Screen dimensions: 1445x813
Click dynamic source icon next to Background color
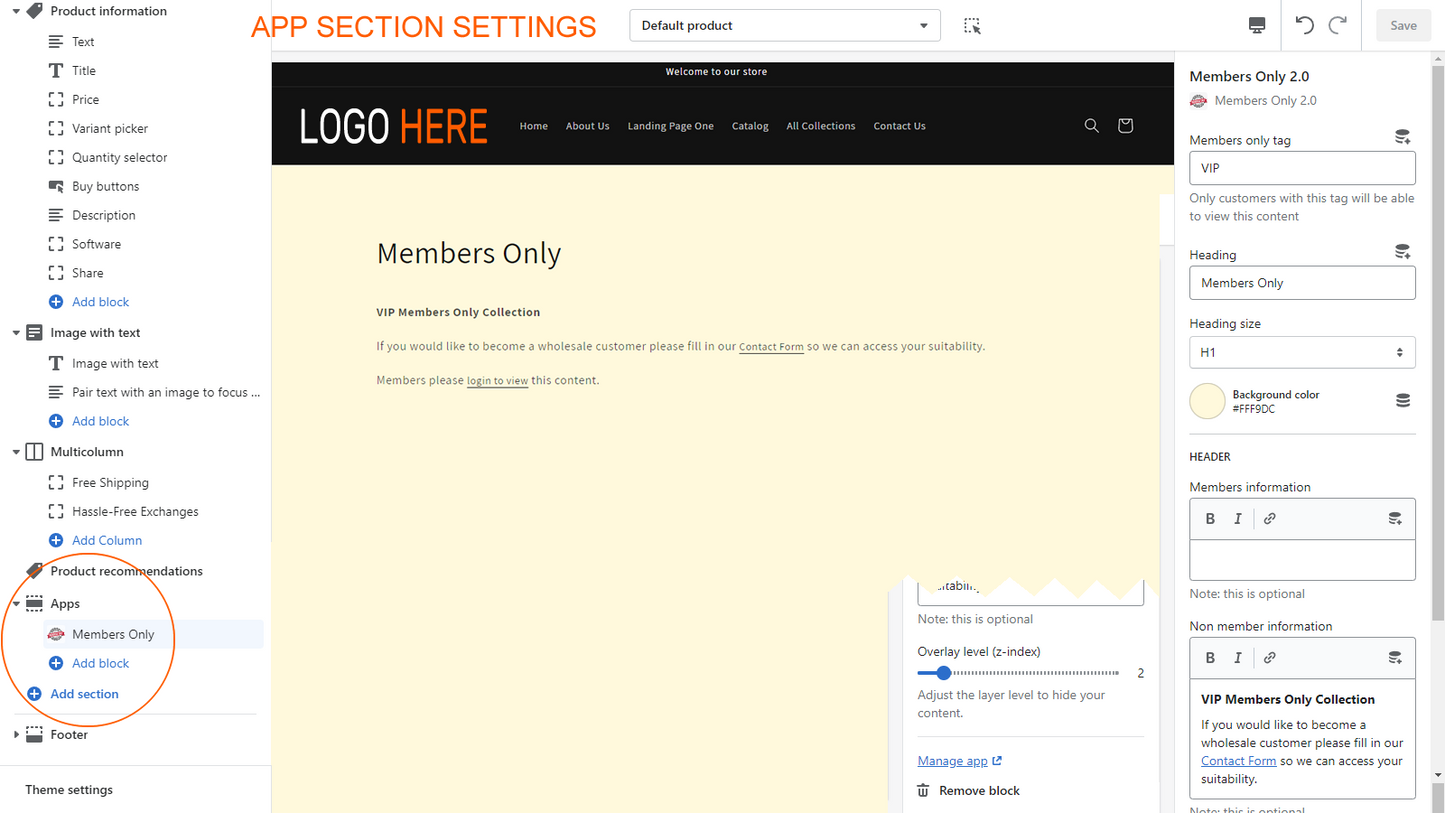[1402, 401]
